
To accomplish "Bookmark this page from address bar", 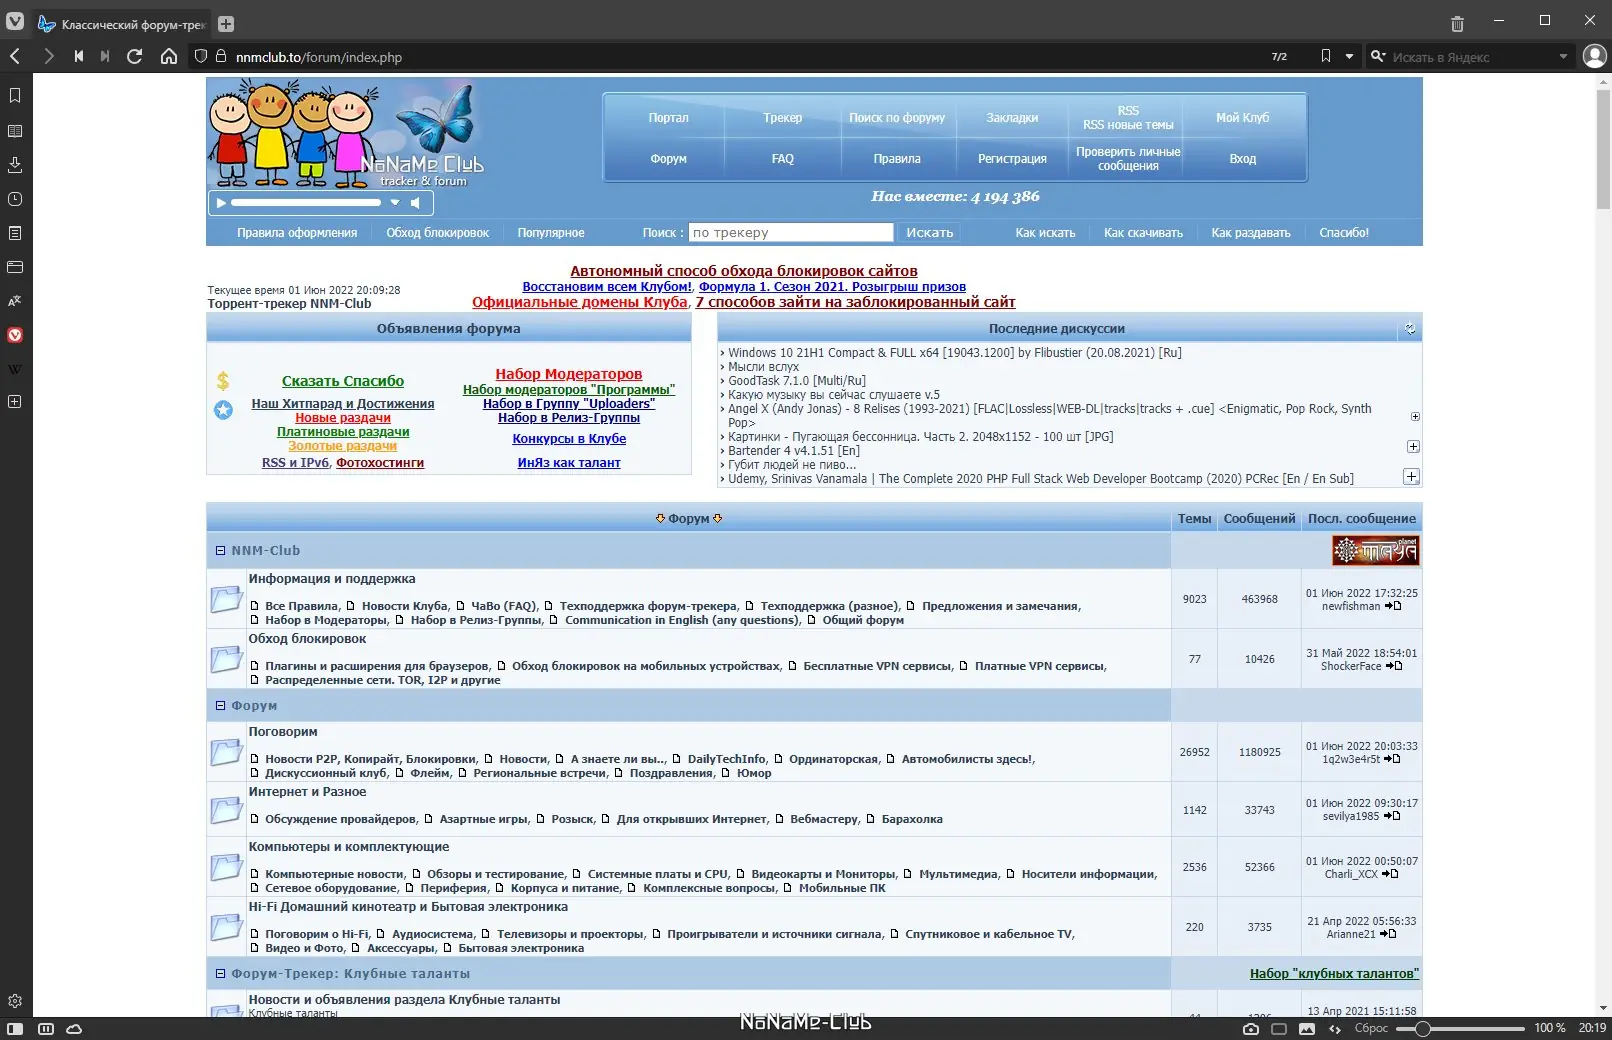I will (1326, 56).
